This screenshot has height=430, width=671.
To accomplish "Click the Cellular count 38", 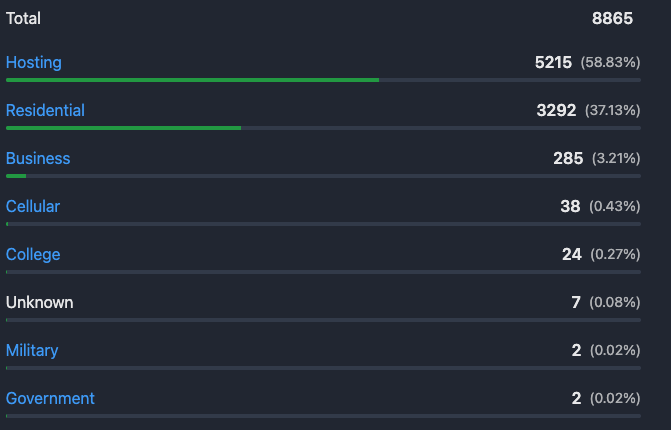I will pos(570,206).
